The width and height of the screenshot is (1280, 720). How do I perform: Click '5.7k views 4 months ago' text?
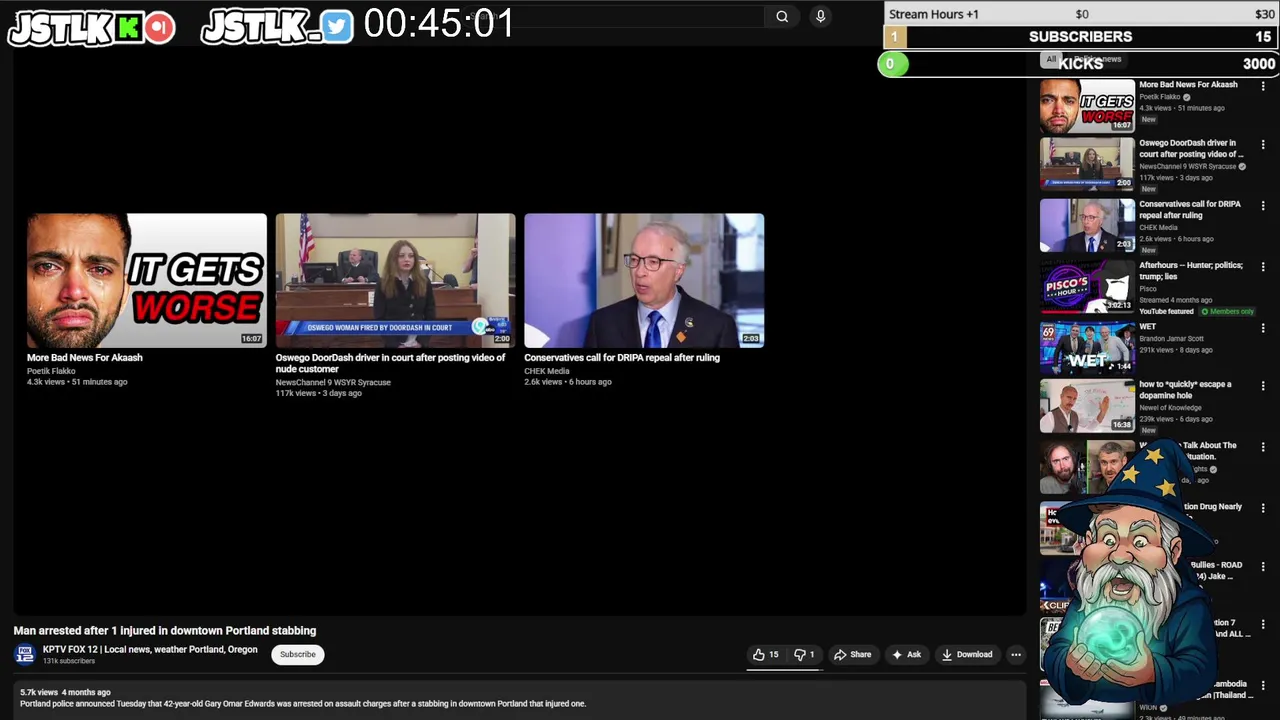coord(65,692)
